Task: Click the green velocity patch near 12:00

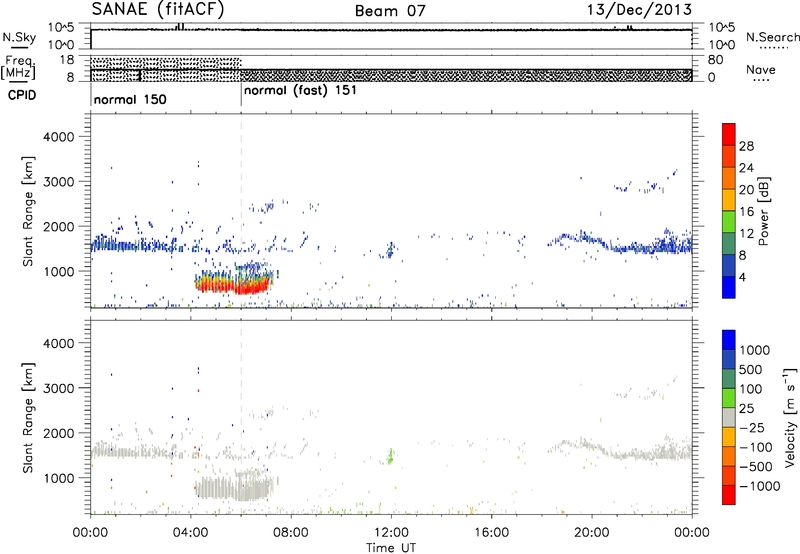Action: tap(390, 457)
